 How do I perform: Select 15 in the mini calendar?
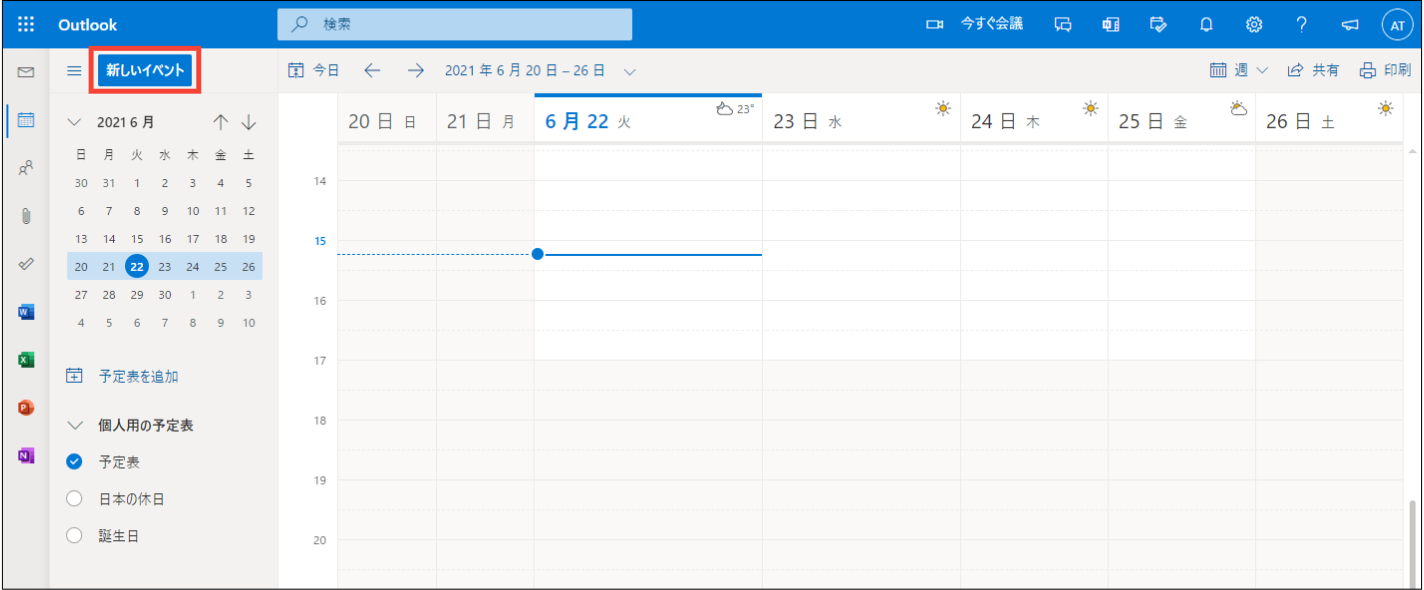pos(137,239)
